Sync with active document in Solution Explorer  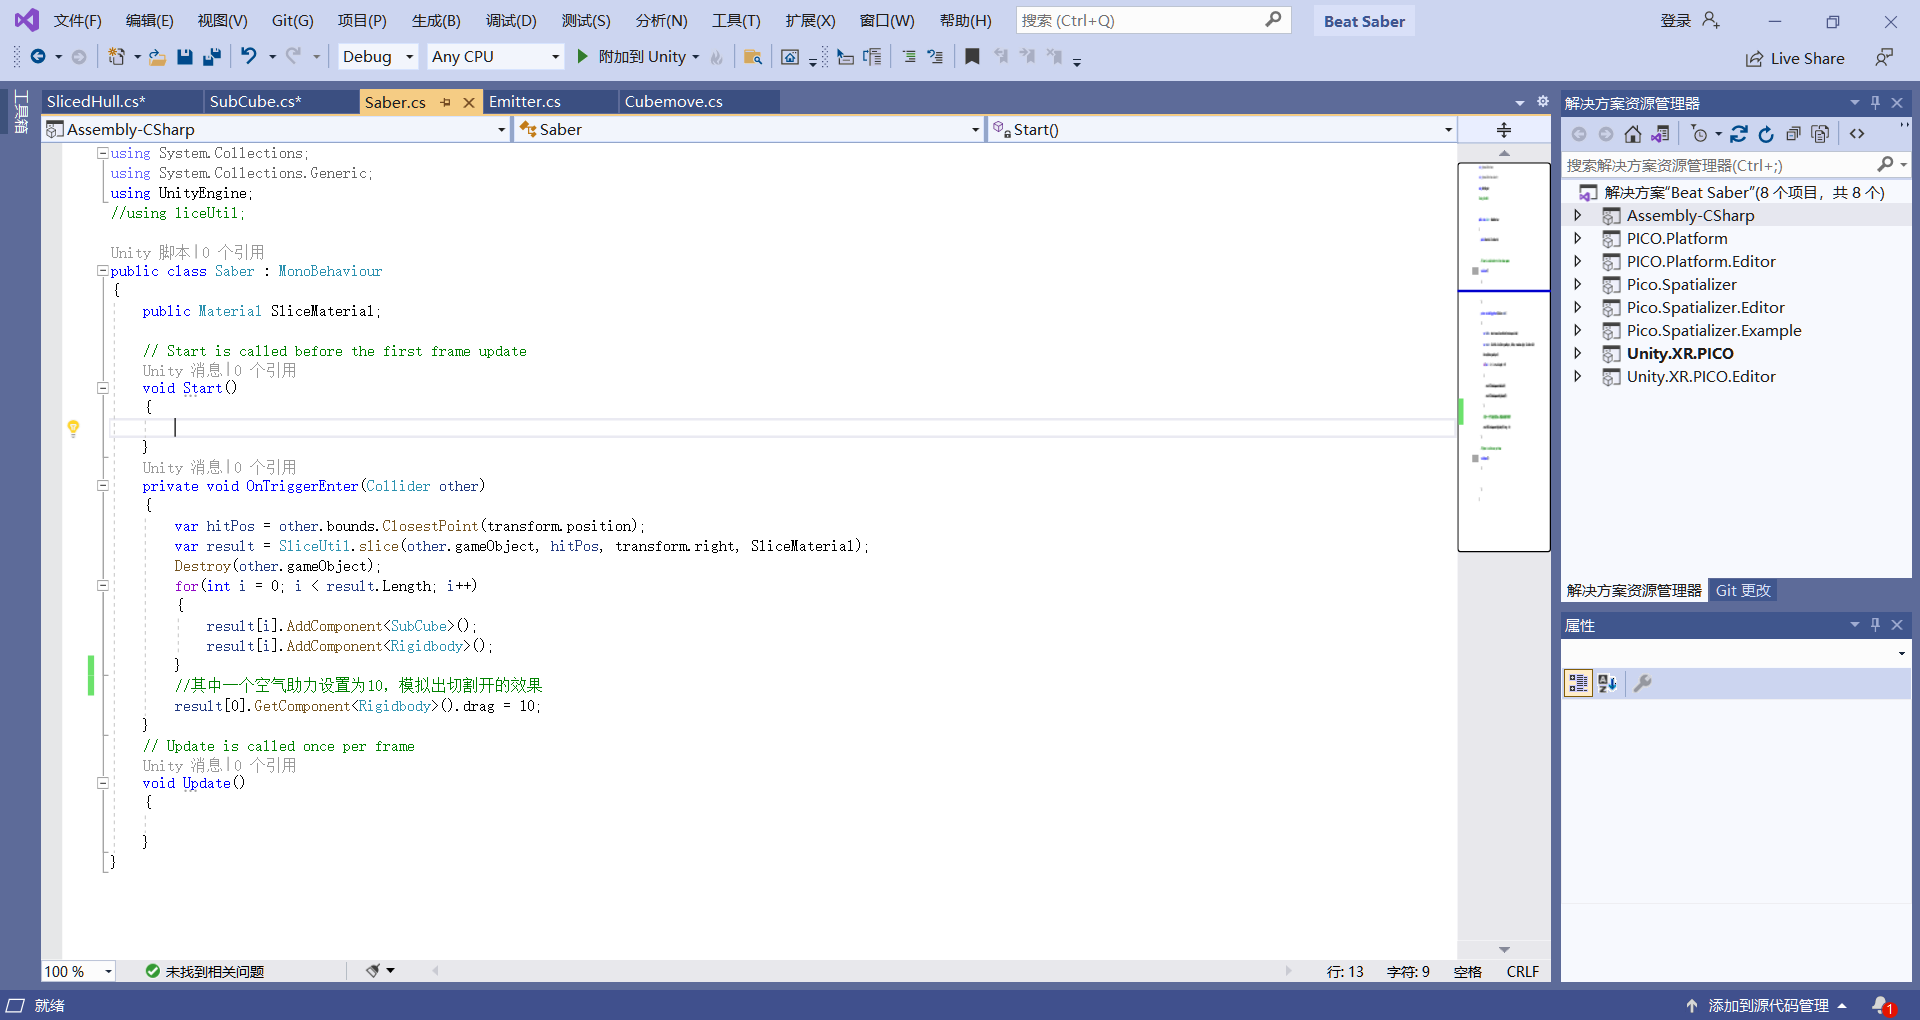(1739, 134)
